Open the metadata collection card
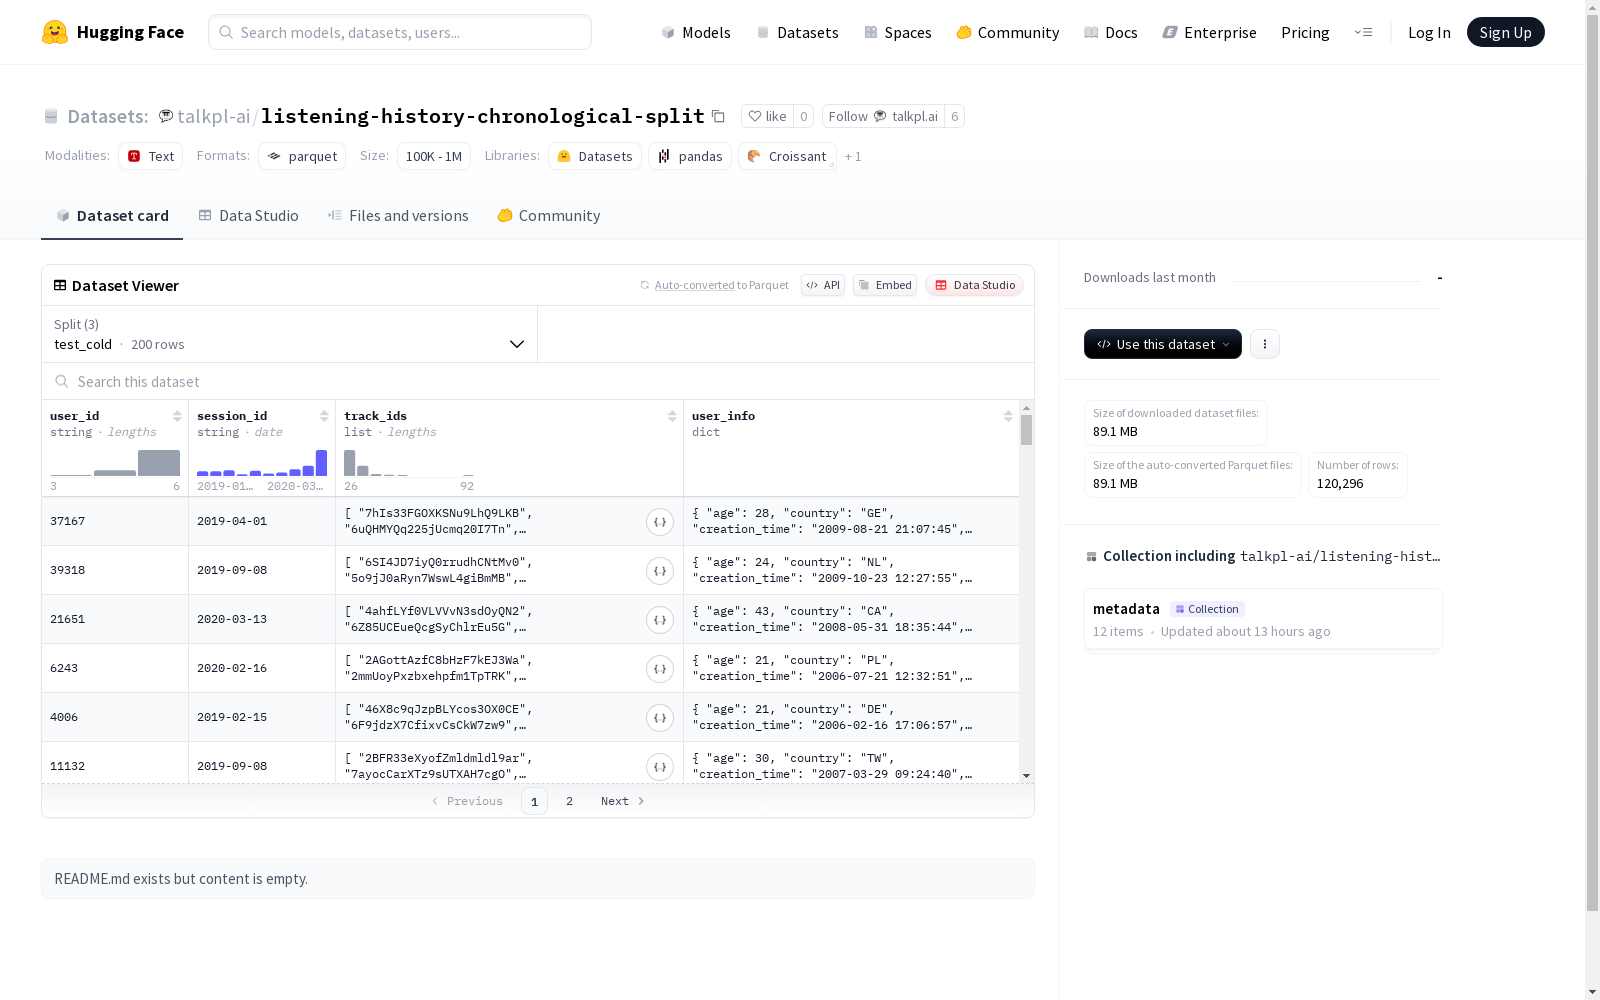This screenshot has width=1600, height=1000. (1263, 620)
